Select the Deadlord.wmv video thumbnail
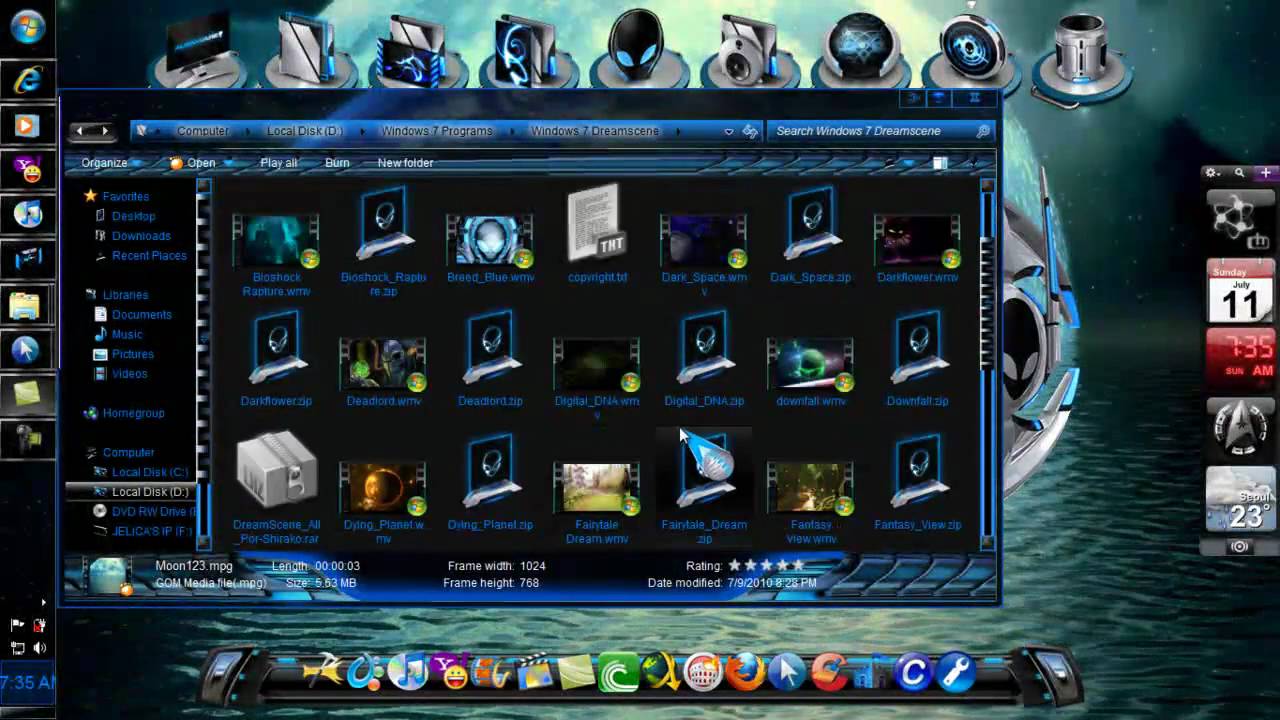 coord(383,365)
